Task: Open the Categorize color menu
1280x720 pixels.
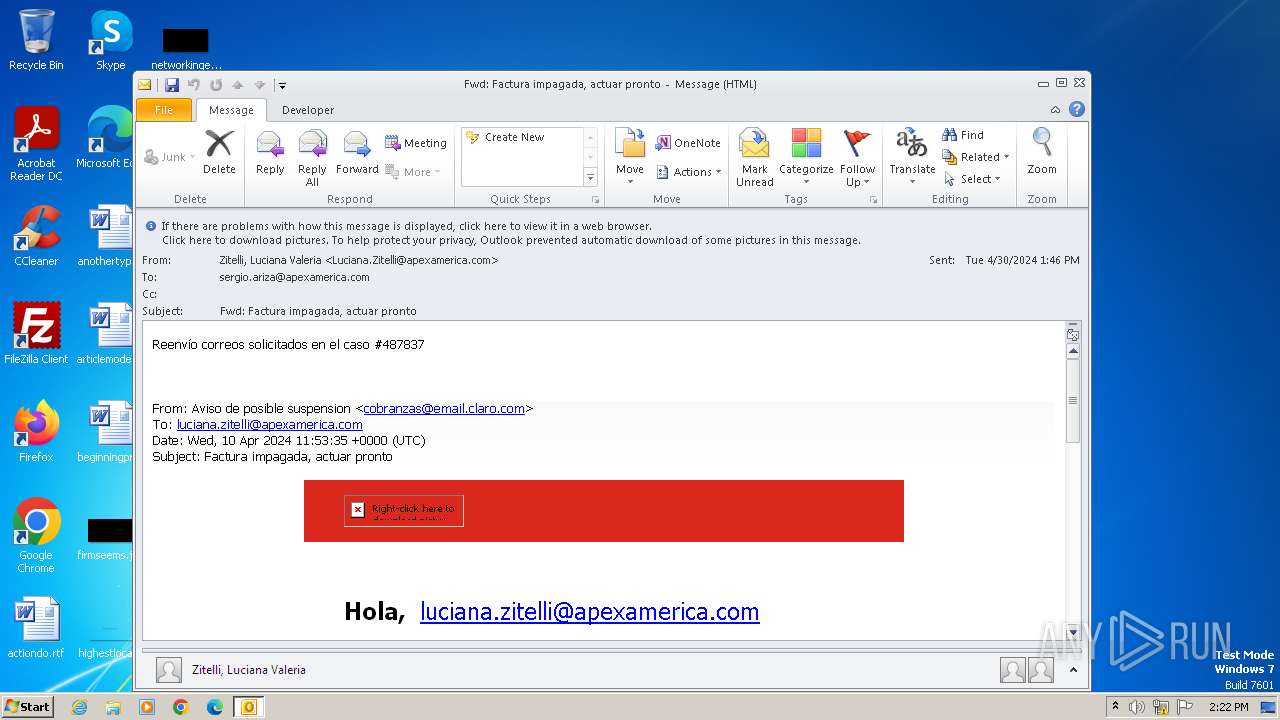Action: pyautogui.click(x=806, y=158)
